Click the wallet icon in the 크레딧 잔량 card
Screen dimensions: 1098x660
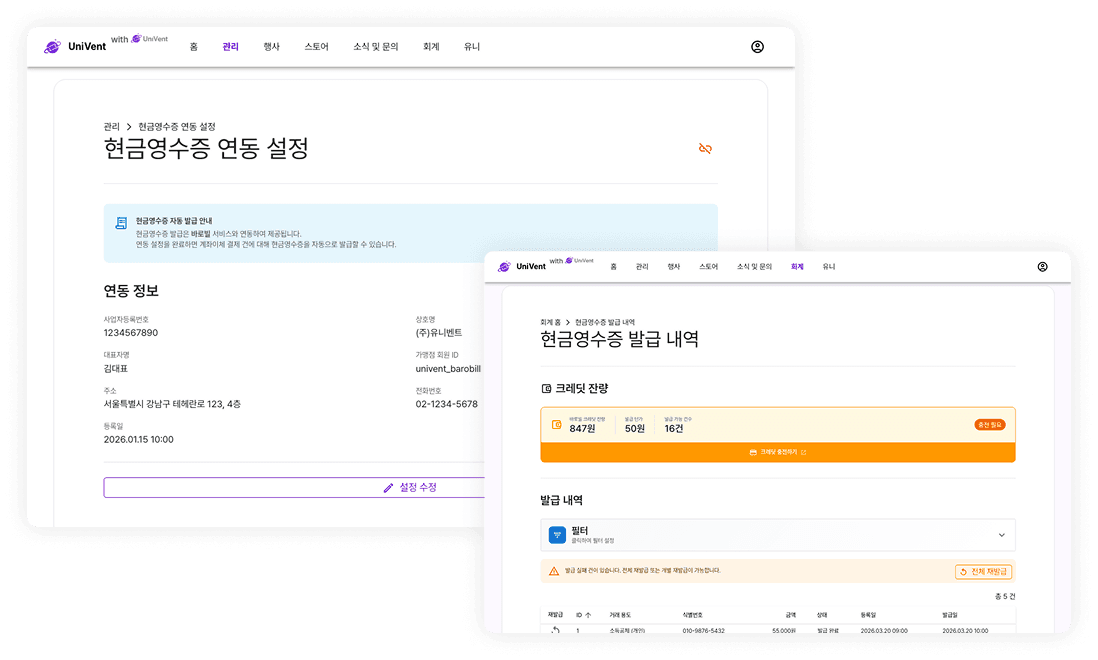pos(557,425)
